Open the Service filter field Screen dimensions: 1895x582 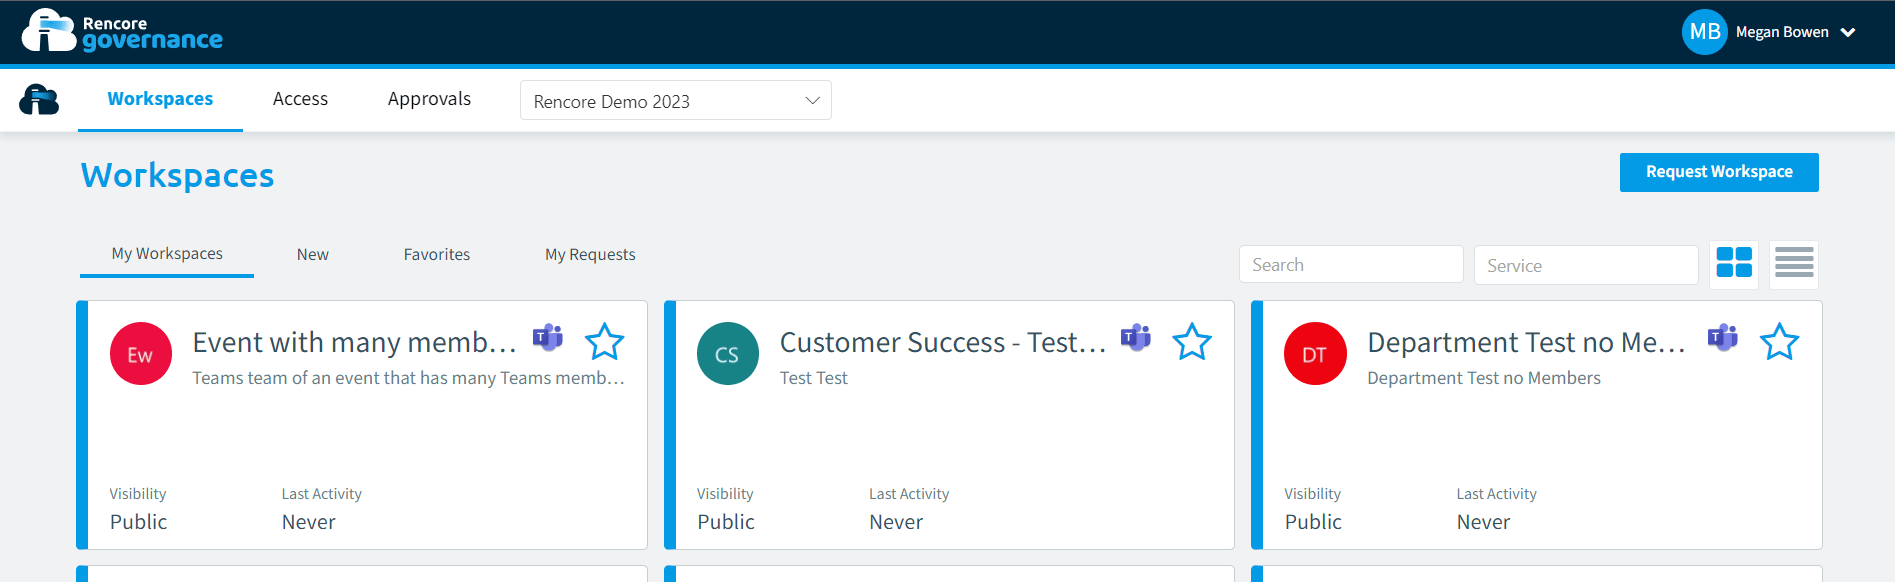pyautogui.click(x=1586, y=265)
